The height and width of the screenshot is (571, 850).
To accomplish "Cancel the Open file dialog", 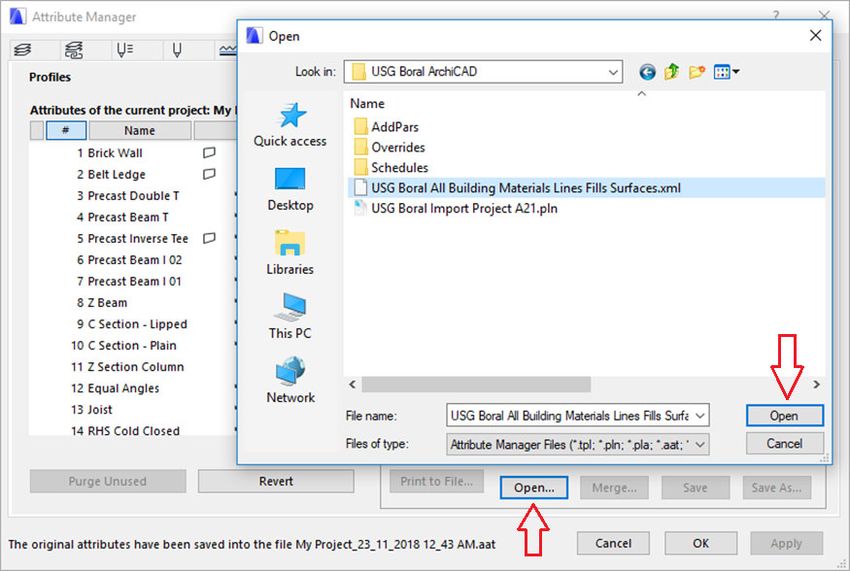I will (x=784, y=444).
